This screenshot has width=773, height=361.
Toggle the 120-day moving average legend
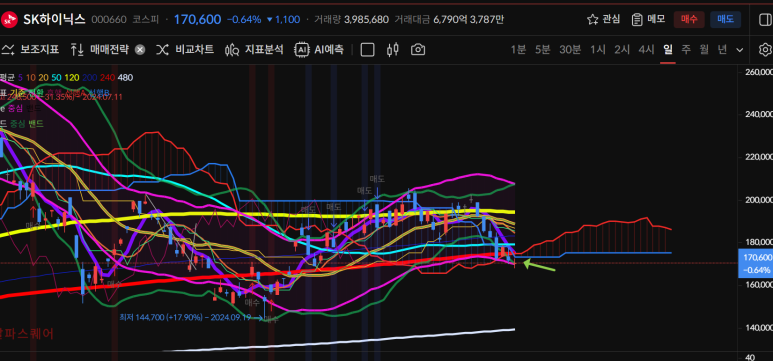tap(71, 77)
